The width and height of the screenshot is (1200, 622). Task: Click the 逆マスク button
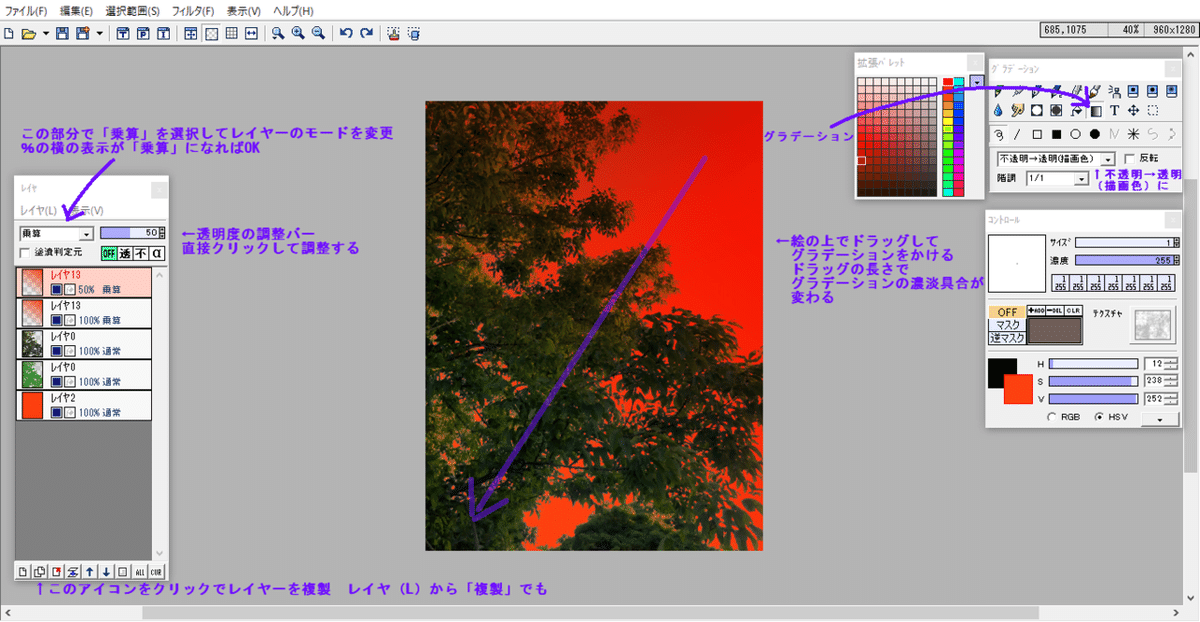click(x=1007, y=338)
